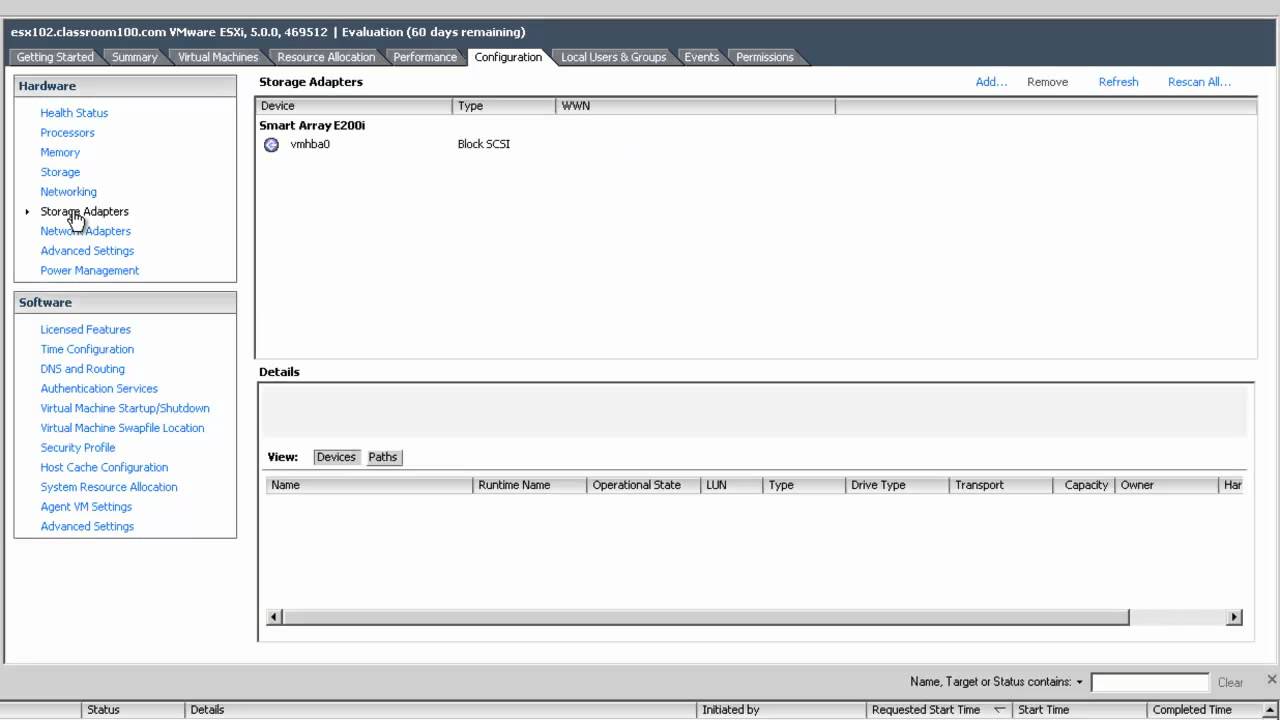The image size is (1280, 720).
Task: Sort Details by Transport column
Action: coord(1001,485)
